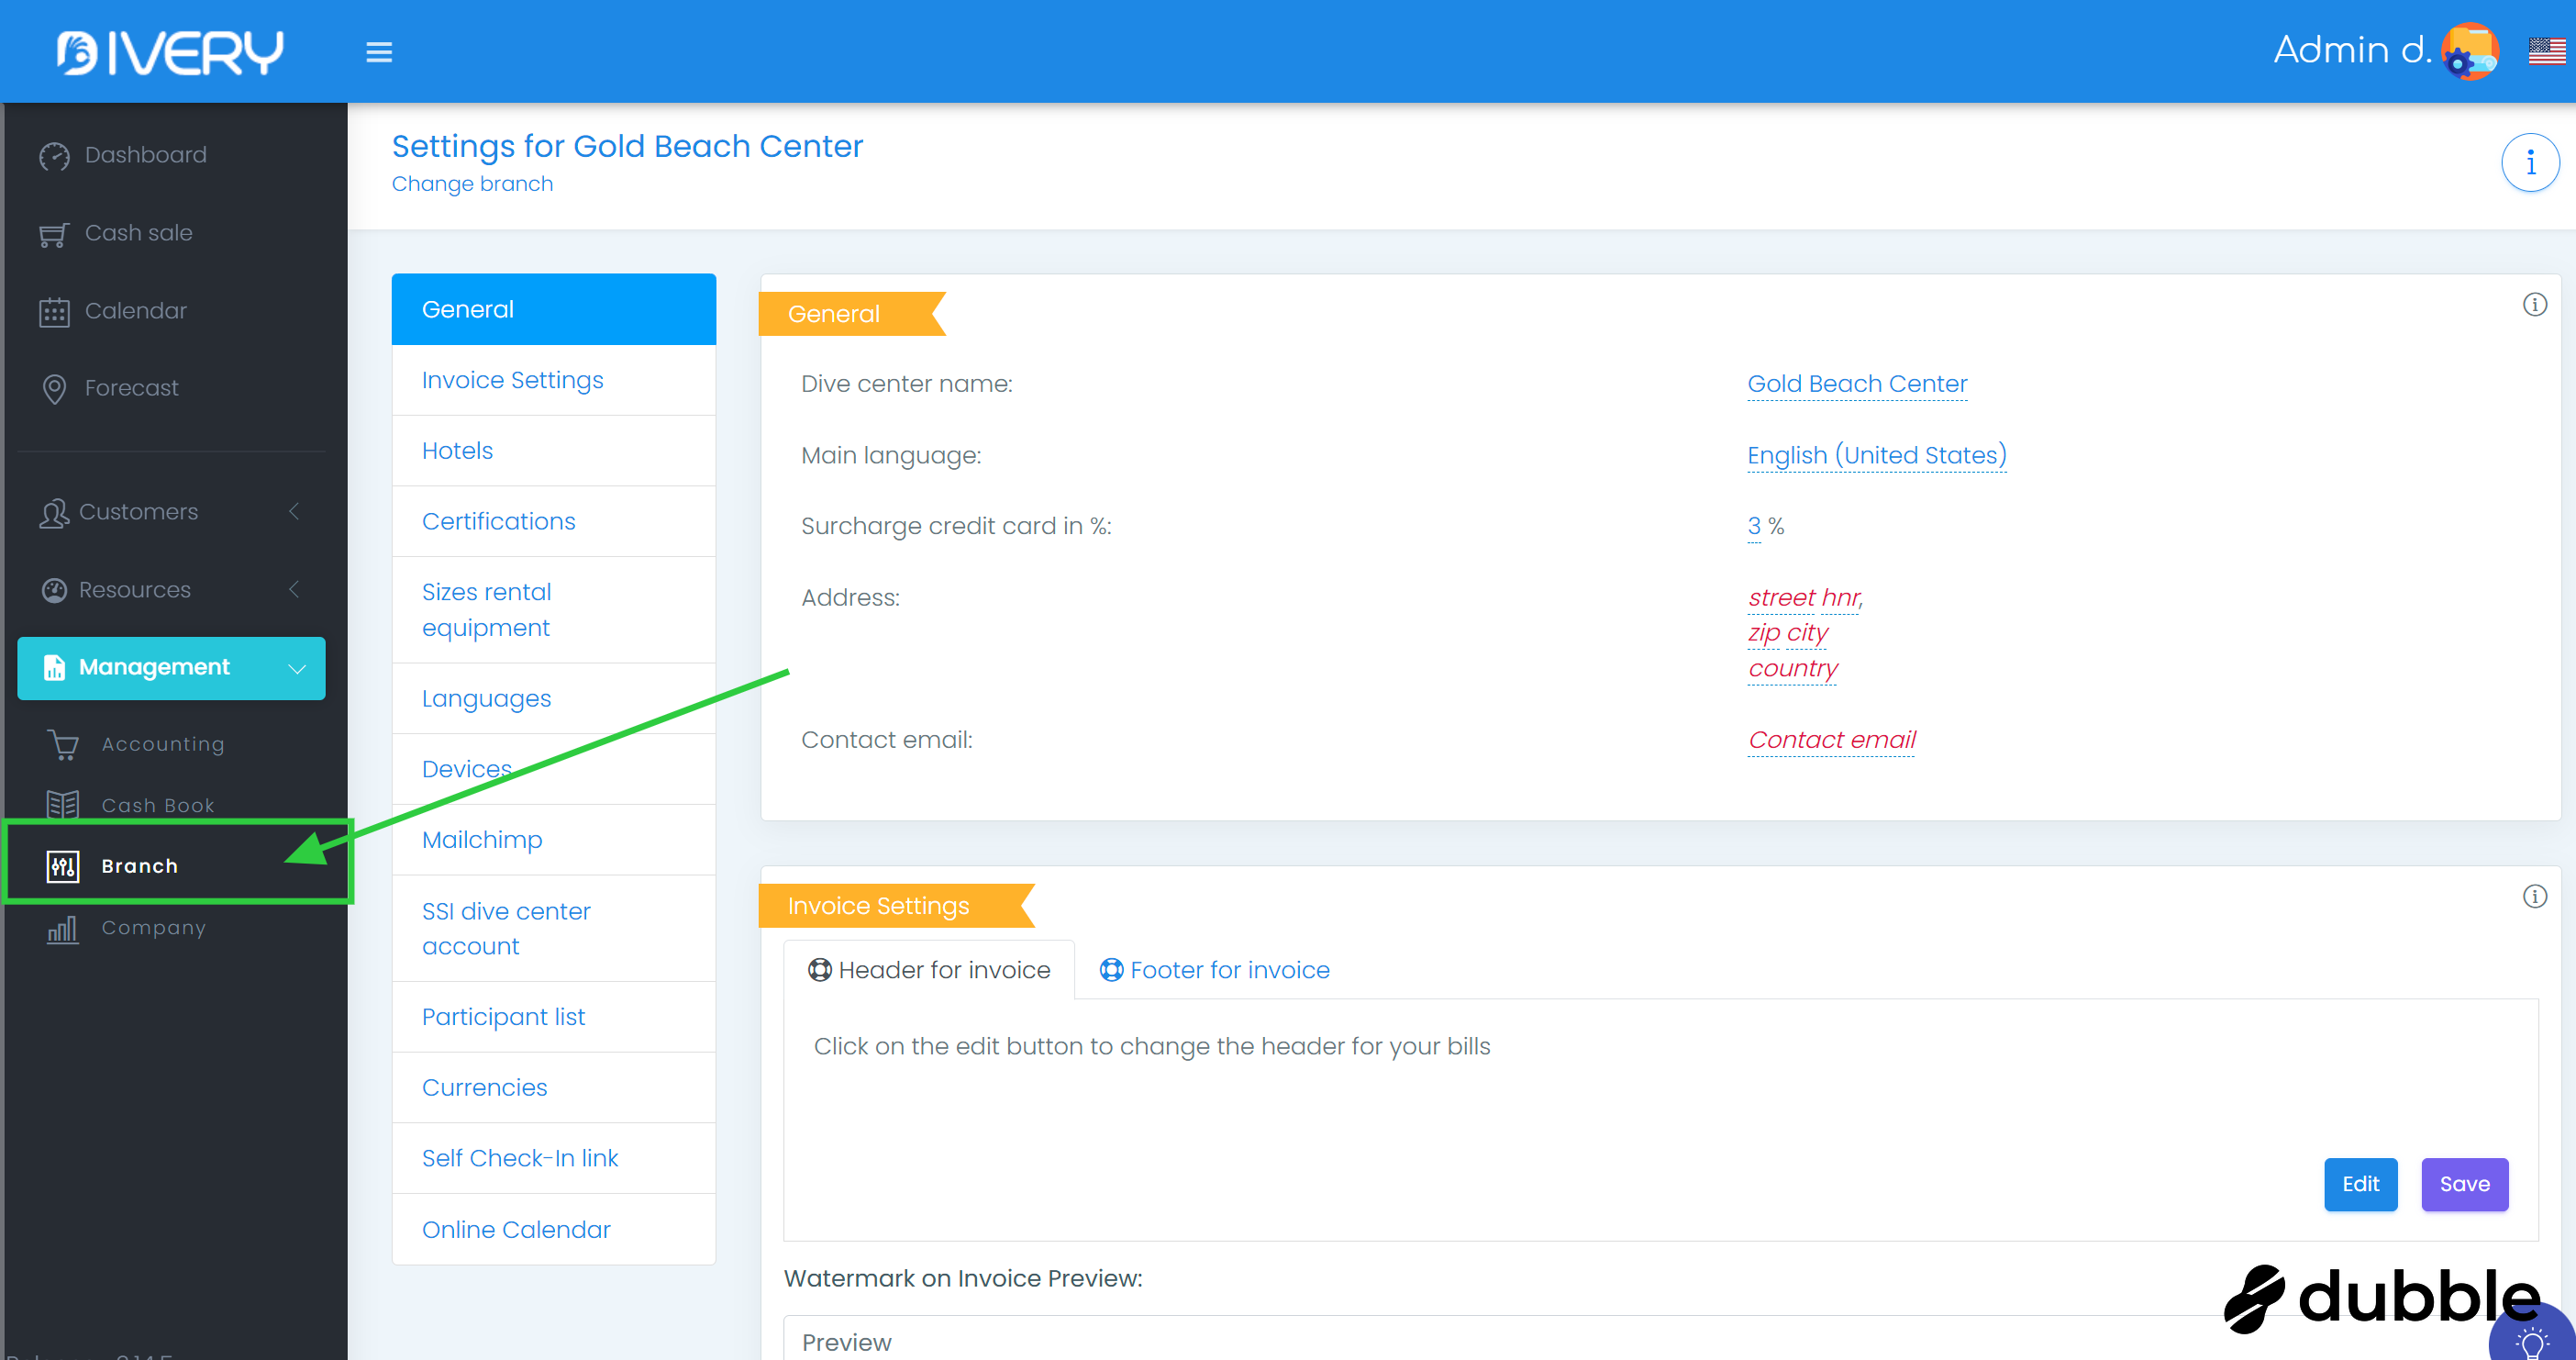Image resolution: width=2576 pixels, height=1360 pixels.
Task: Click the Change branch link
Action: (472, 184)
